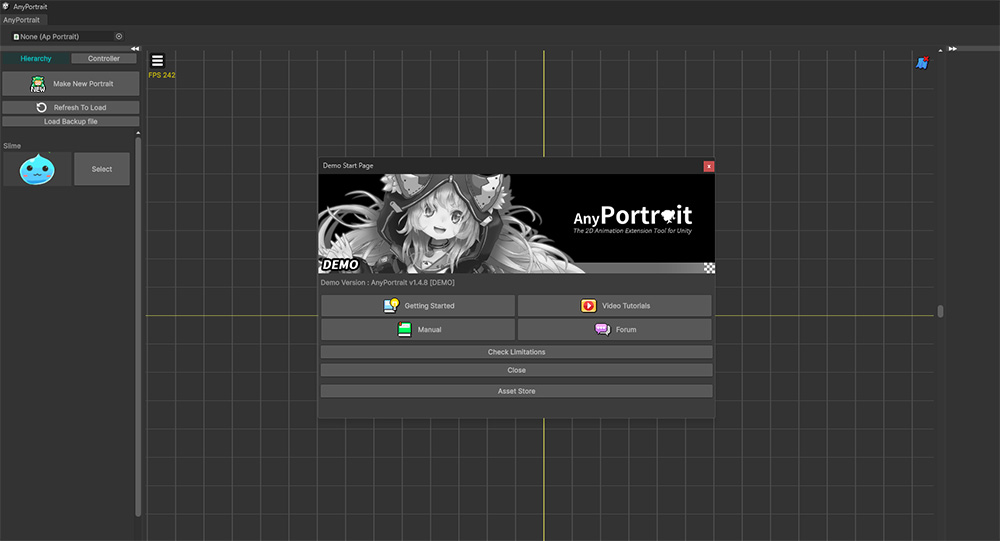Open the Forum
1000x541 pixels.
(x=615, y=329)
